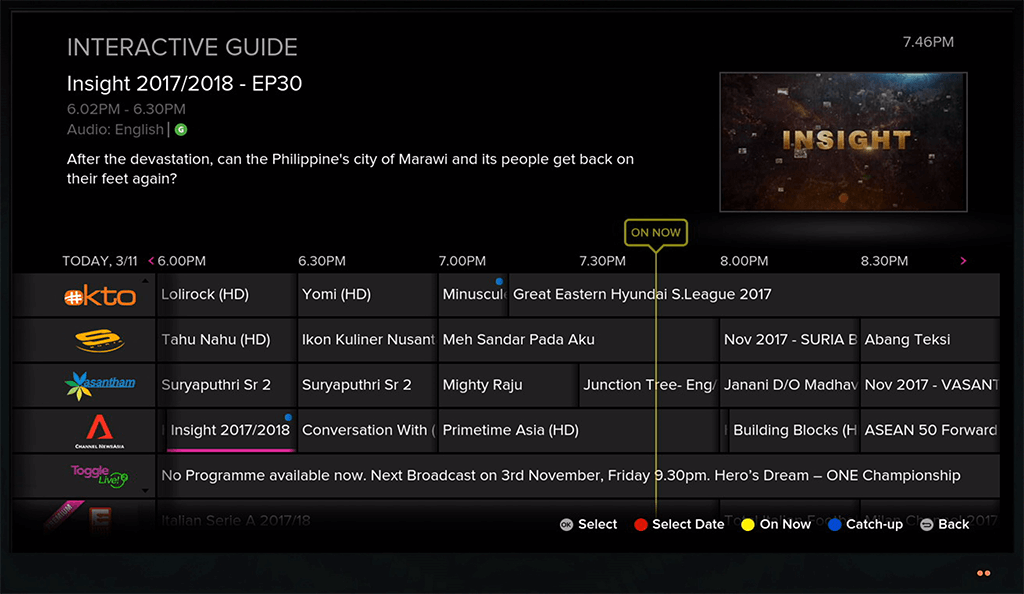Click the Select Date label
The height and width of the screenshot is (594, 1024).
pos(688,525)
